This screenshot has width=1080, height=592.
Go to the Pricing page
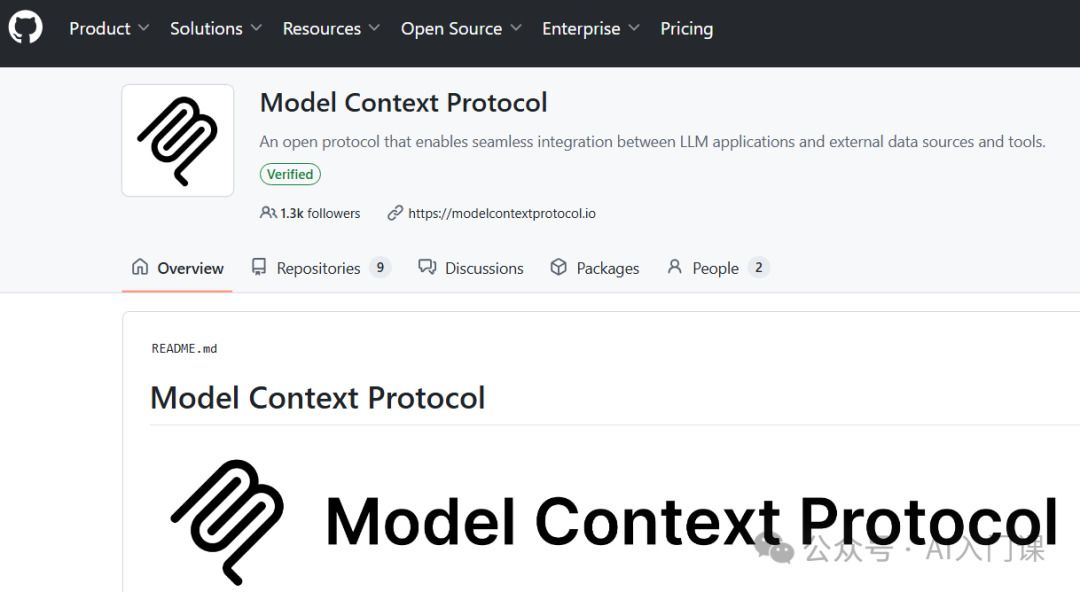[x=687, y=28]
